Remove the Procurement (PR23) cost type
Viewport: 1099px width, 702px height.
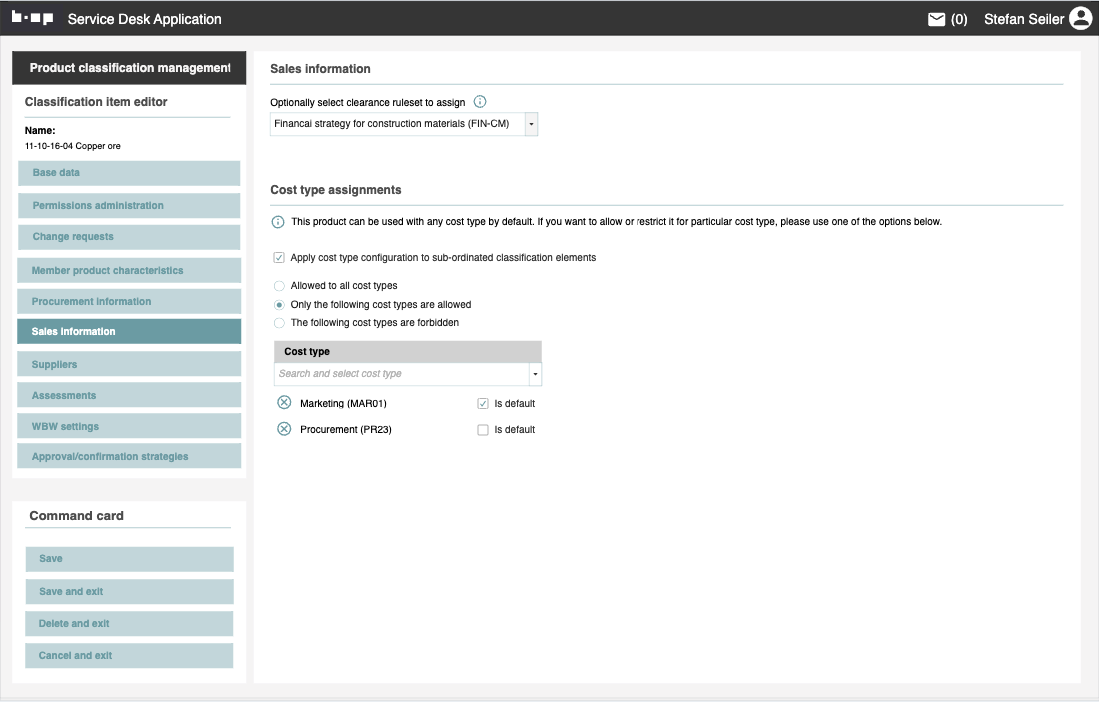click(x=284, y=429)
